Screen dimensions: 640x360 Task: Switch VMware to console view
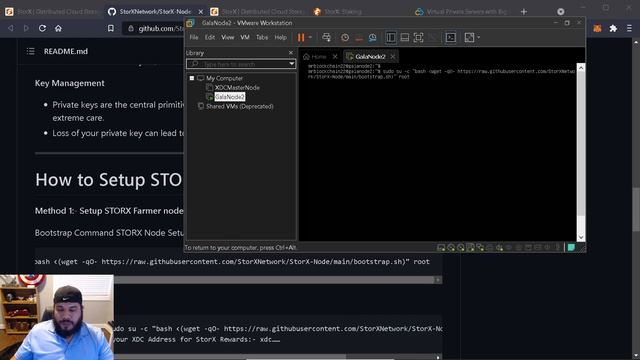coord(451,38)
